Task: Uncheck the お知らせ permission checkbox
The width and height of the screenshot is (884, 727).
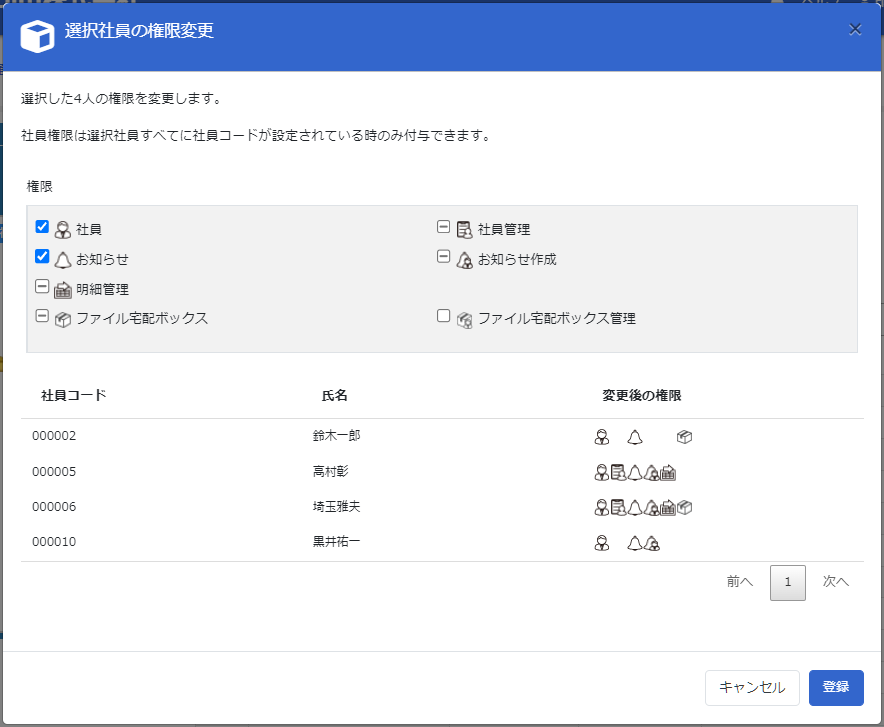Action: coord(42,257)
